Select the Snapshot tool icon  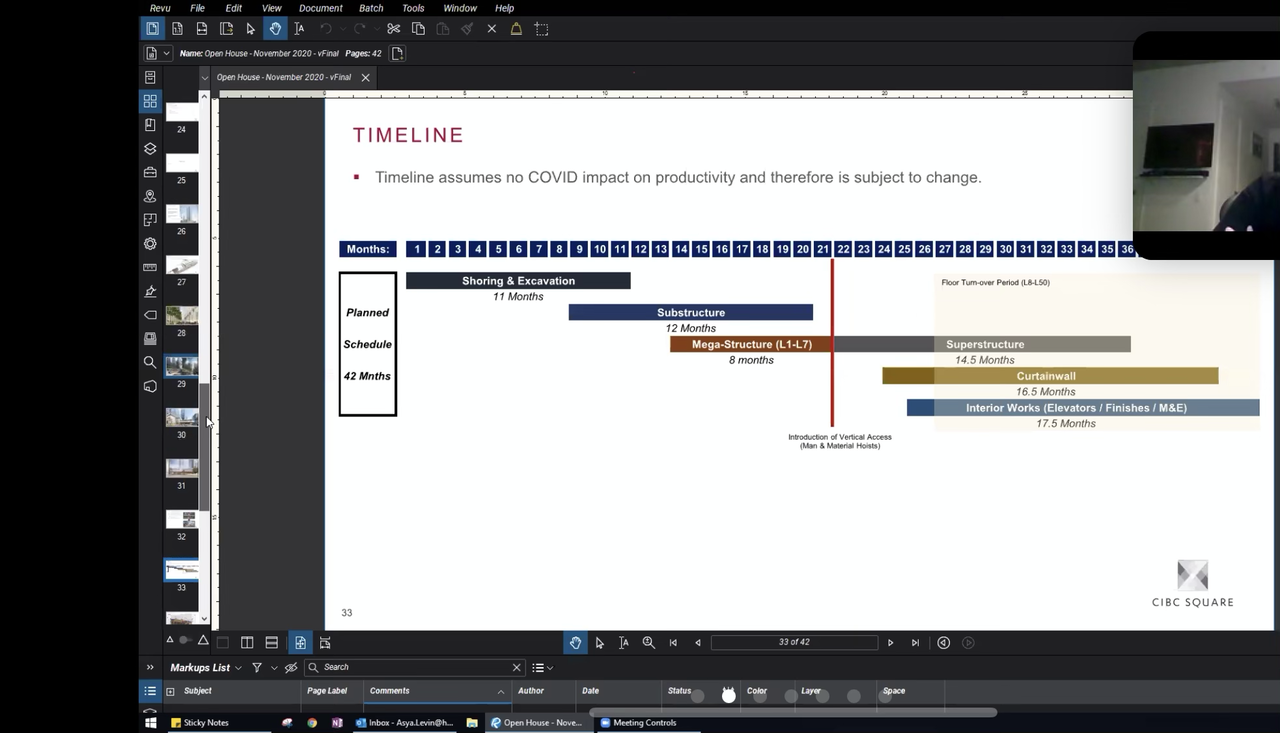click(541, 29)
